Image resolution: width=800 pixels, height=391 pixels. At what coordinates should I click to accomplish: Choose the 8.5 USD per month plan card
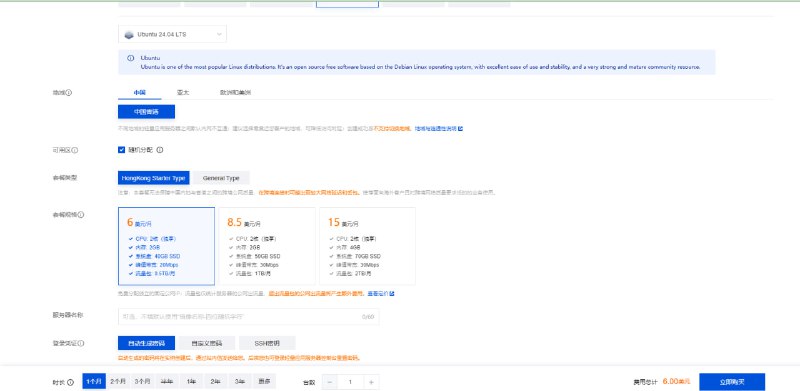tap(267, 246)
